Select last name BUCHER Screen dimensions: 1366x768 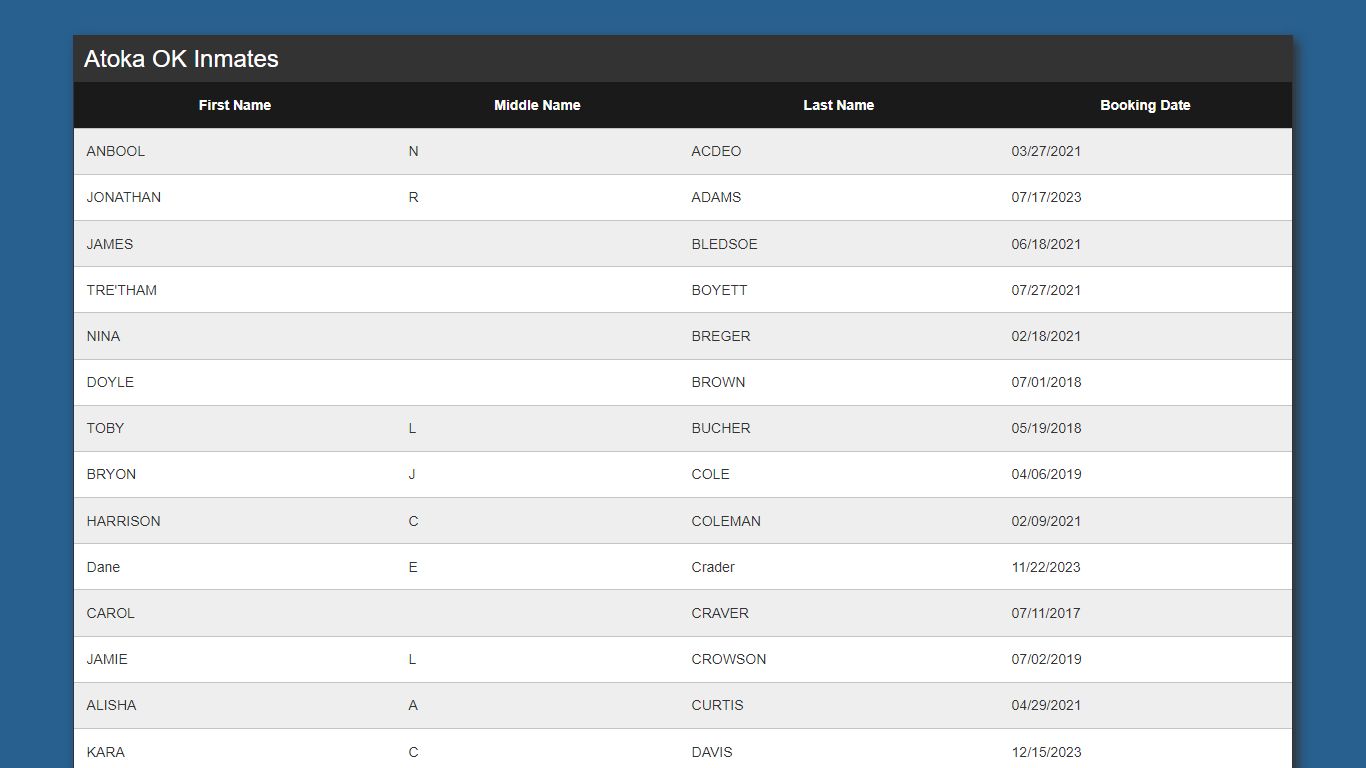click(721, 428)
